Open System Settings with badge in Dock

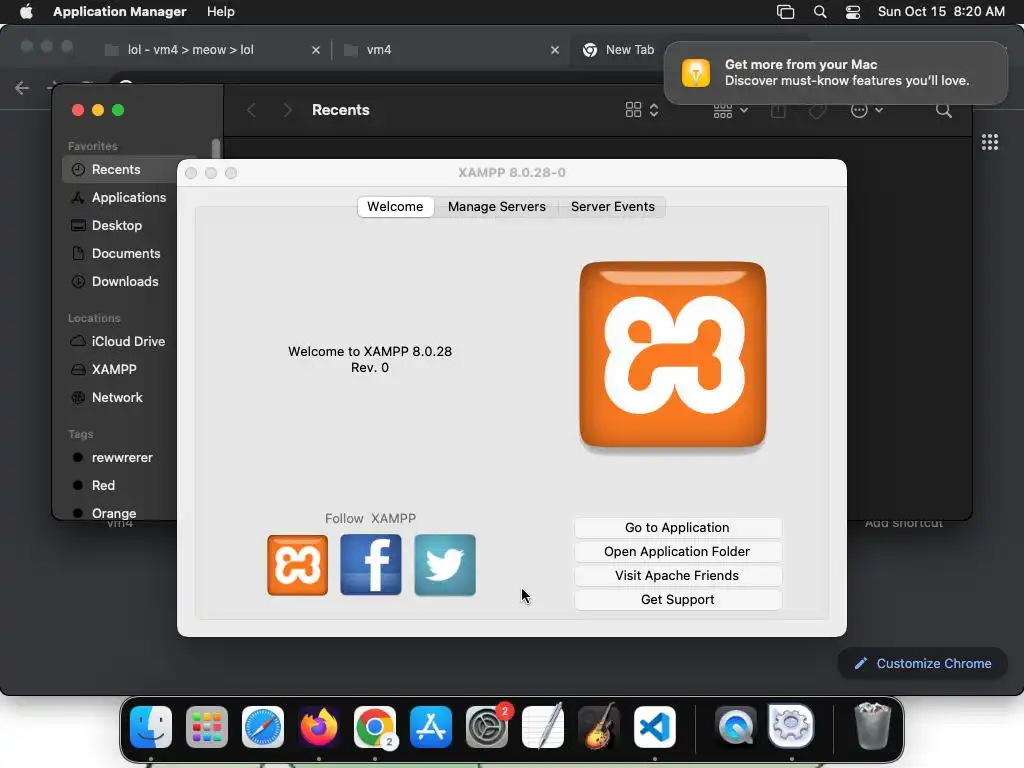click(x=487, y=727)
